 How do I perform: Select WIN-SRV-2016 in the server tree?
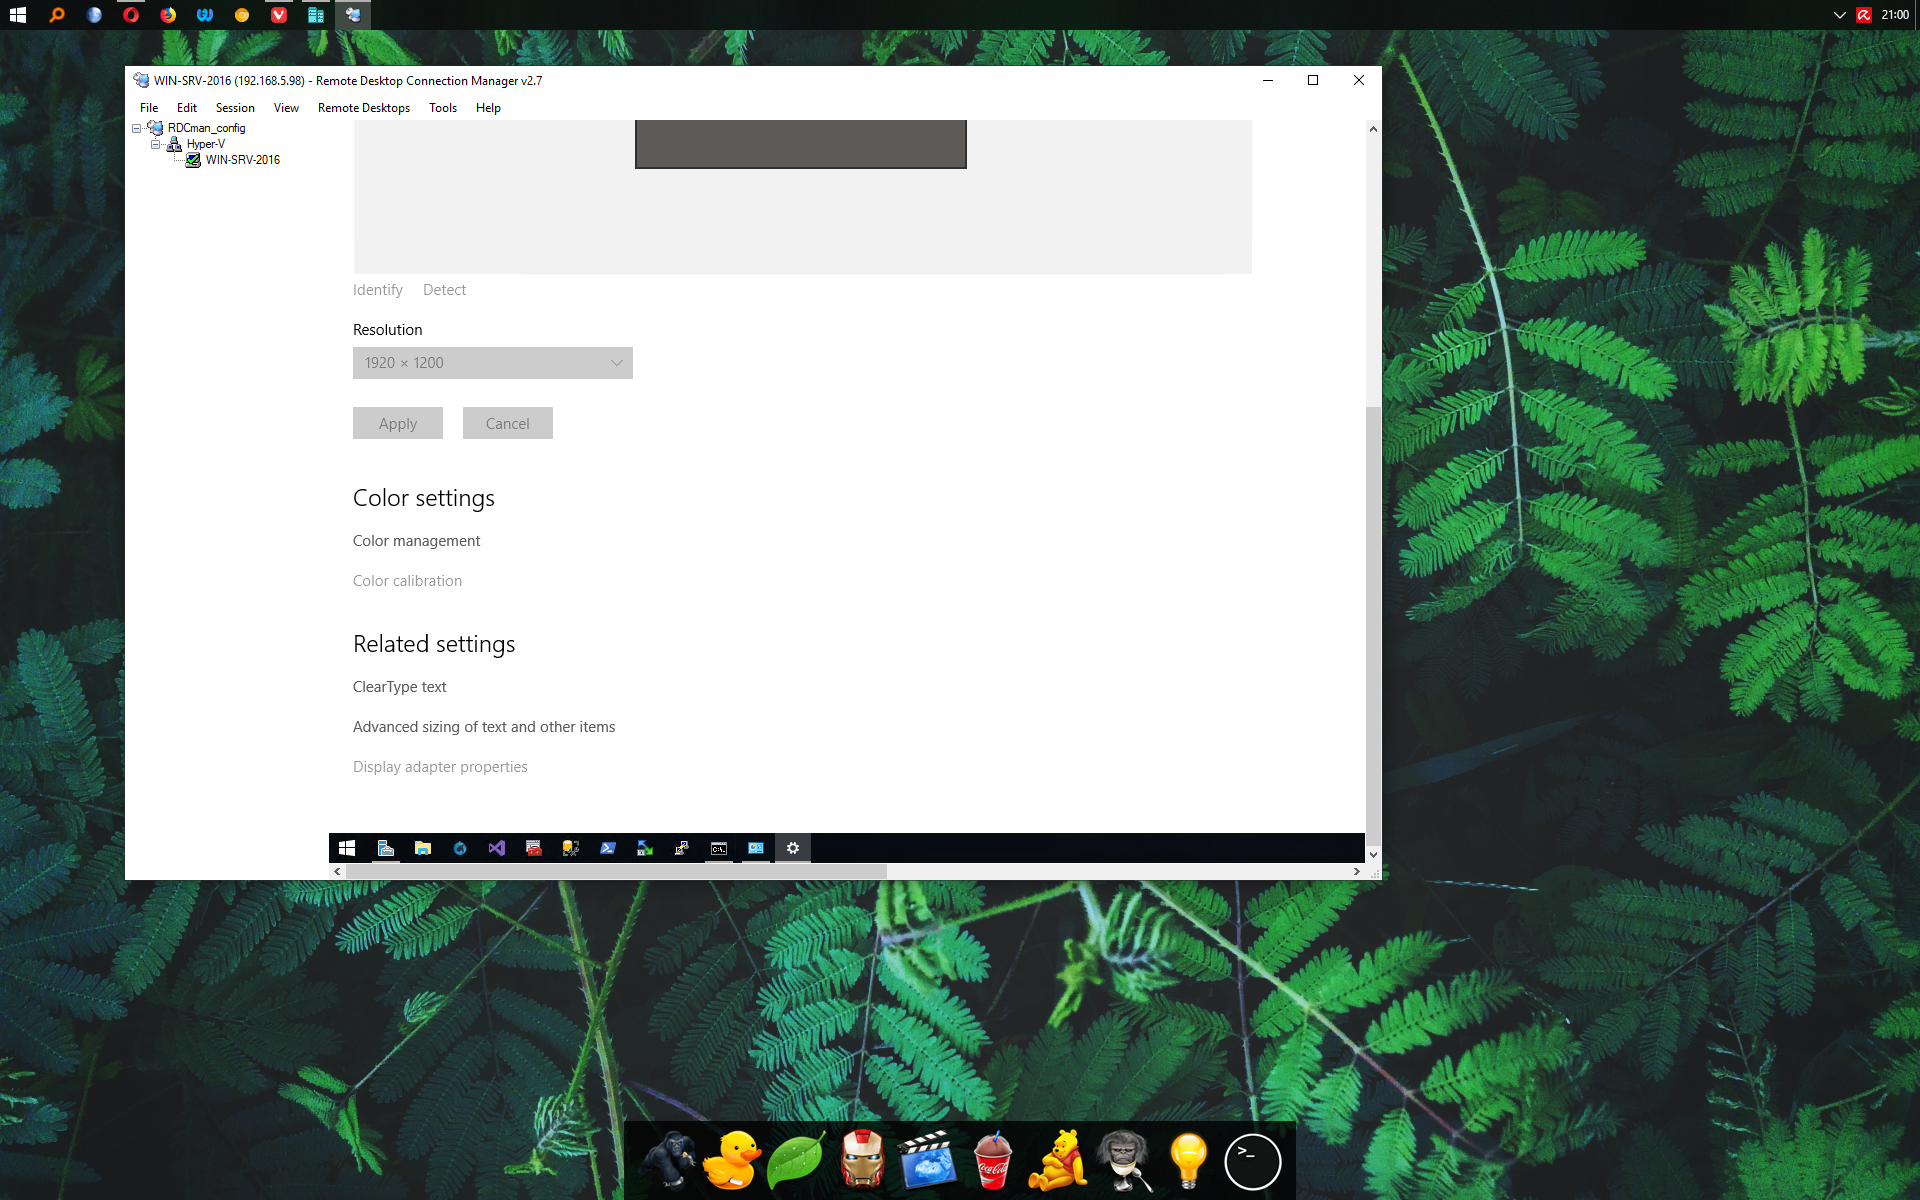(x=242, y=160)
